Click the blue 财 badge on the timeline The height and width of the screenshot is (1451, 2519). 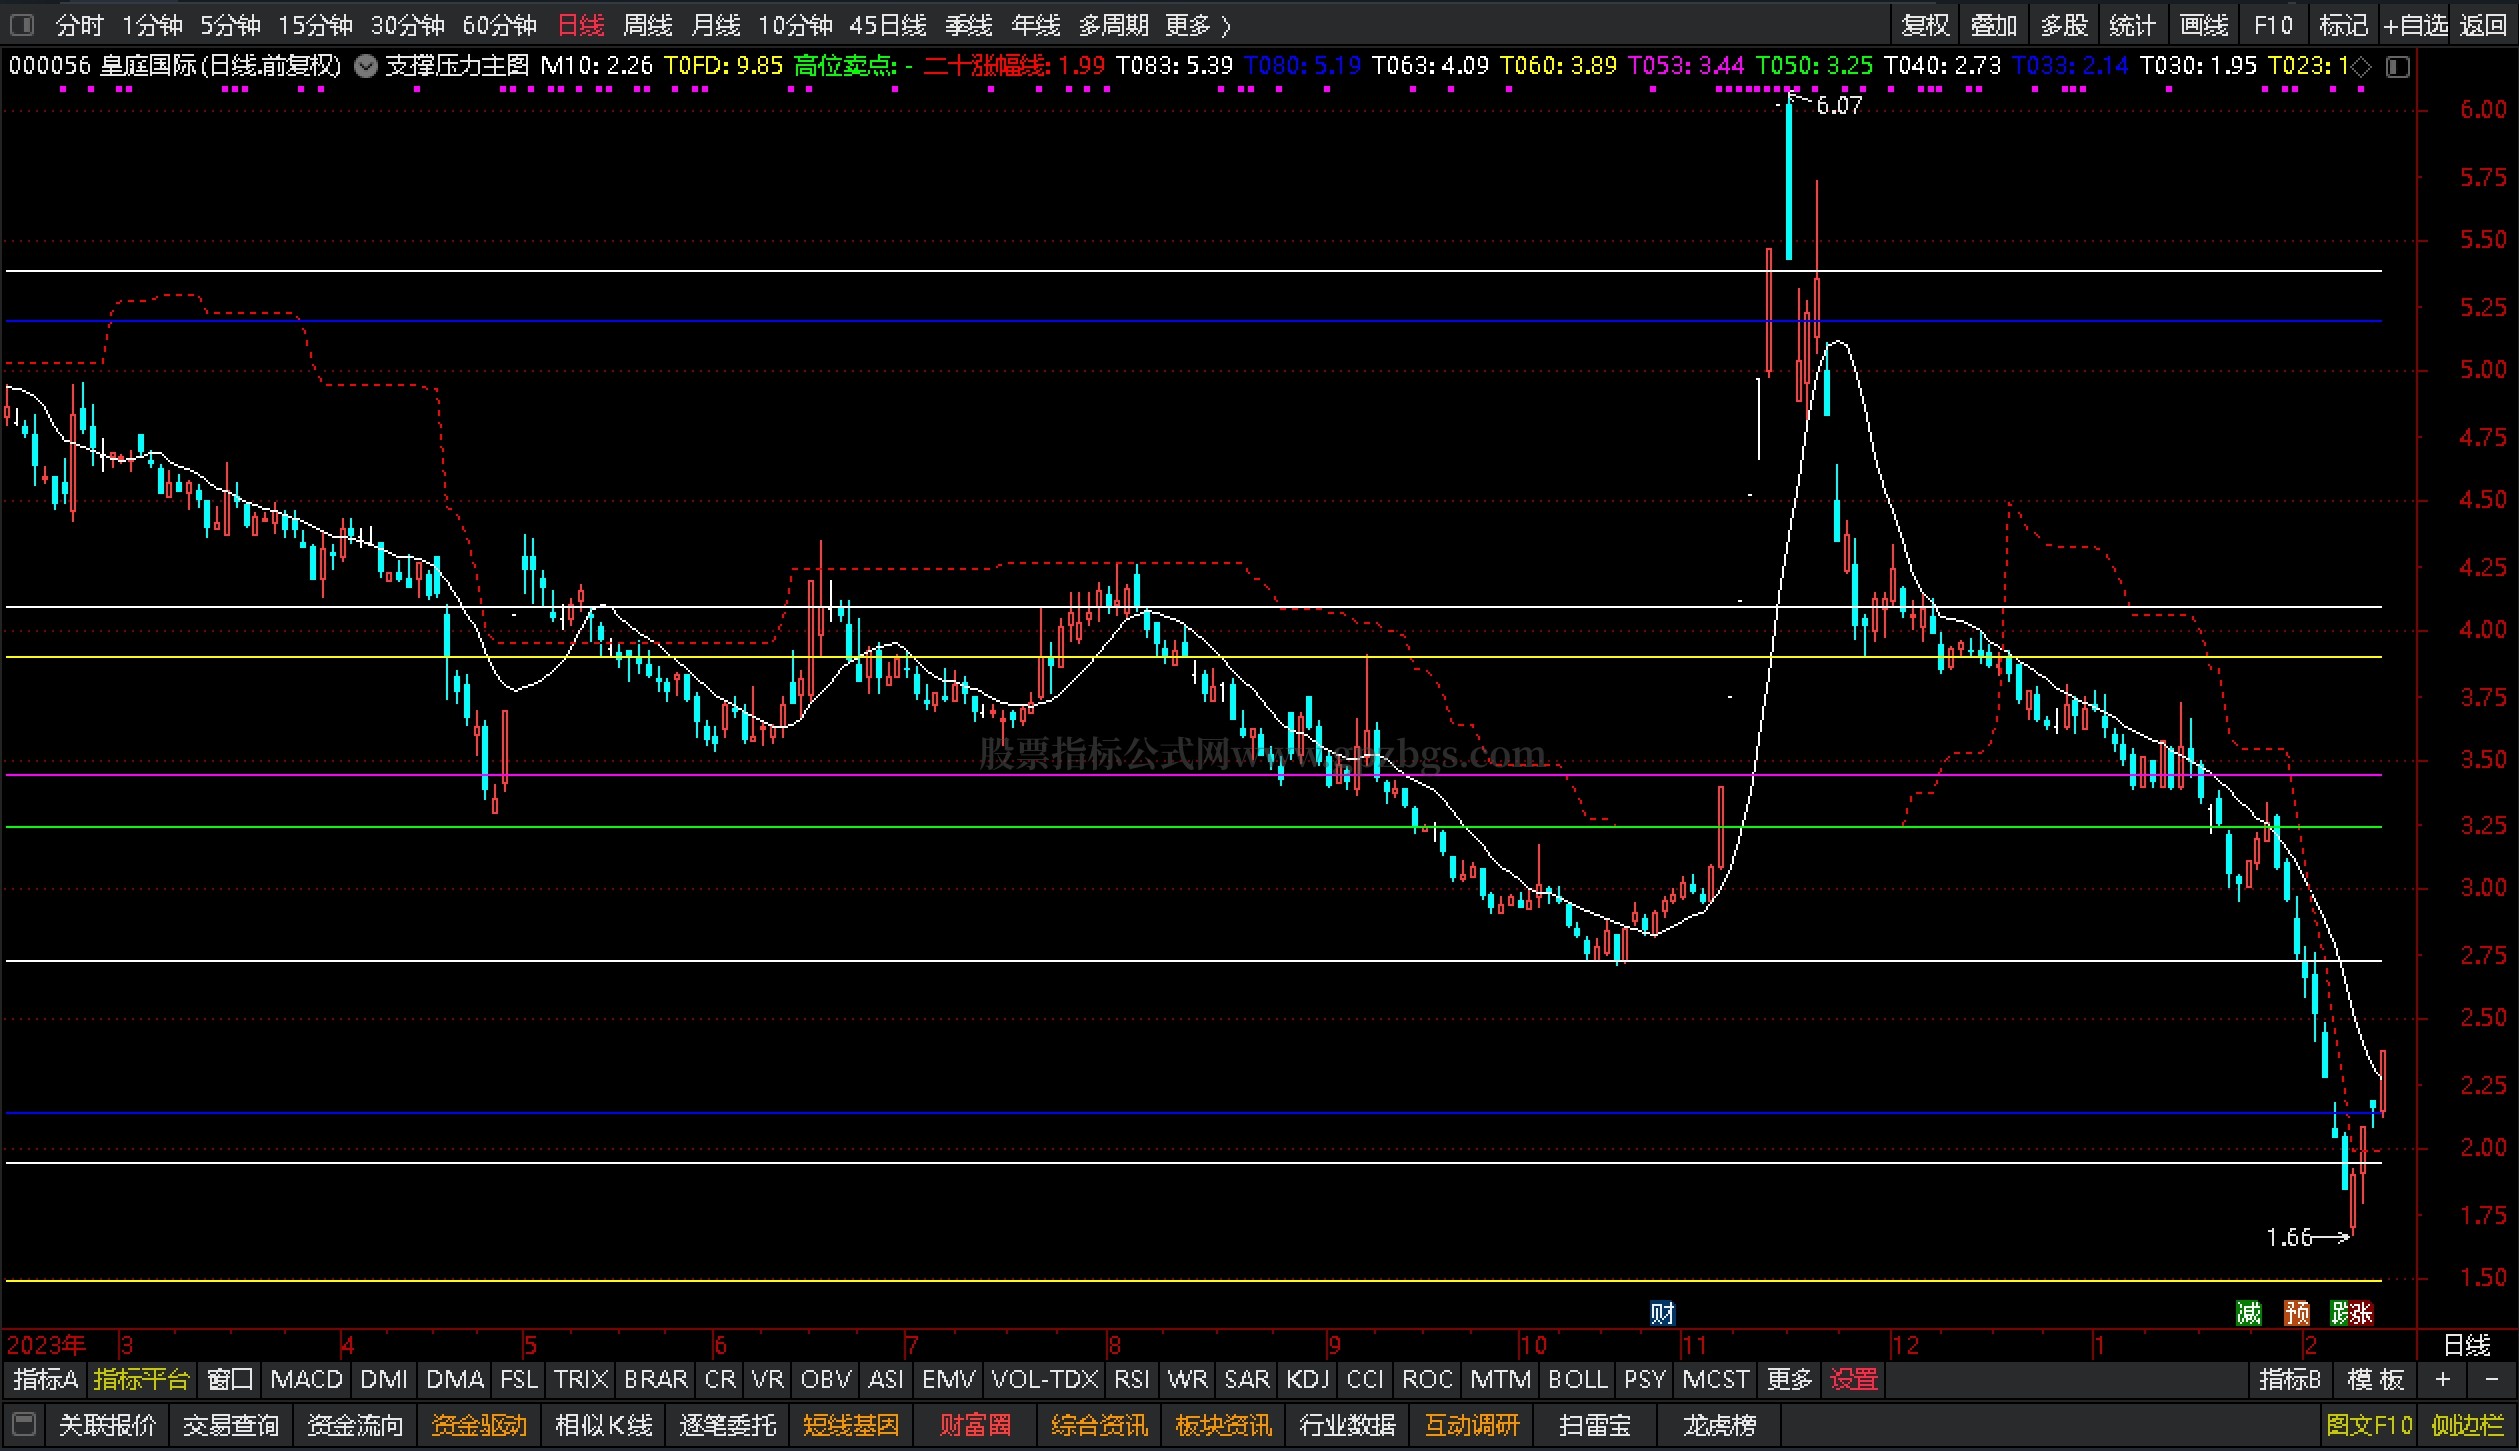click(1661, 1312)
